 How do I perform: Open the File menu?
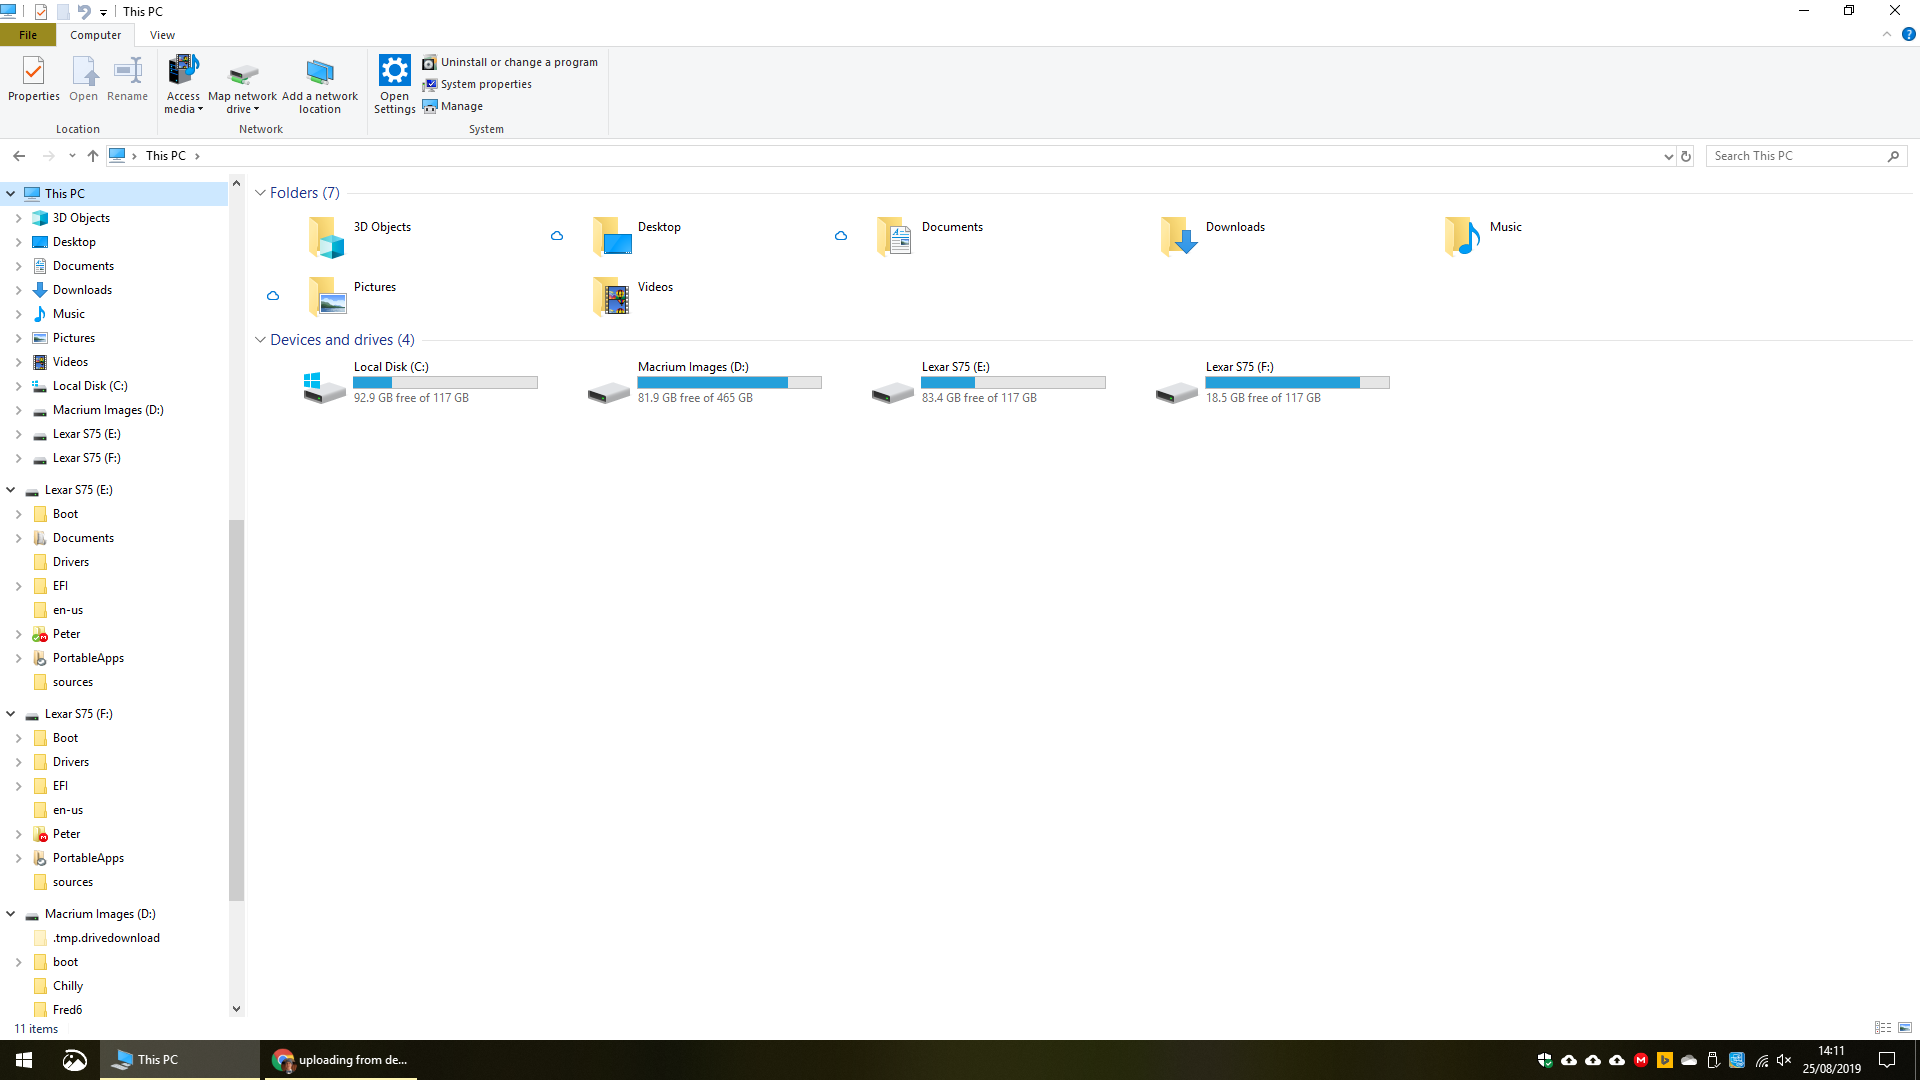point(28,35)
